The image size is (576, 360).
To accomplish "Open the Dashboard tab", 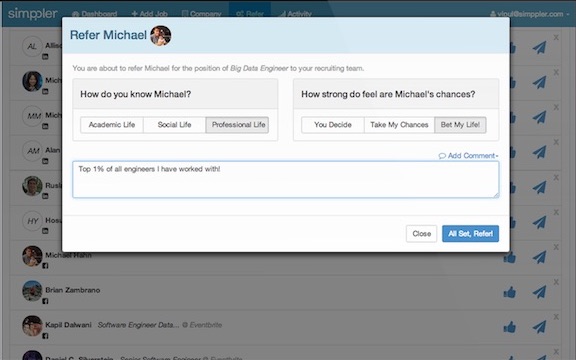I will [95, 14].
